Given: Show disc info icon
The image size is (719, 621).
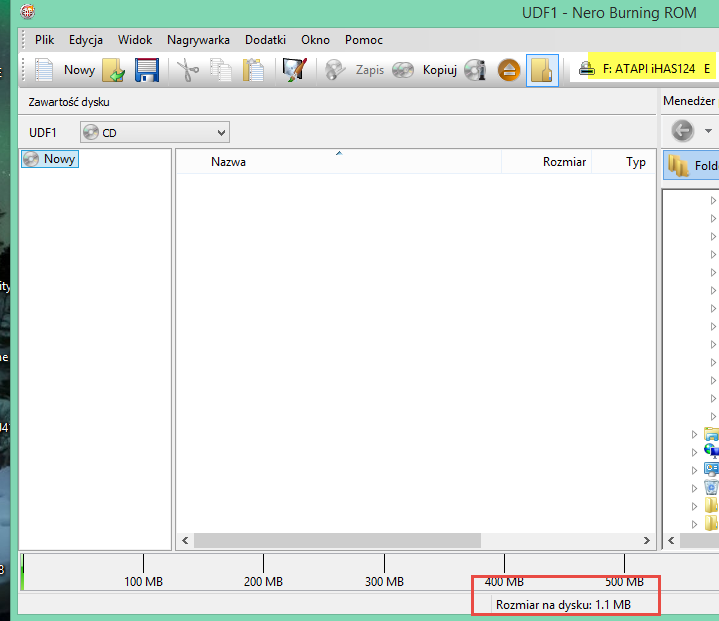Looking at the screenshot, I should [x=475, y=70].
